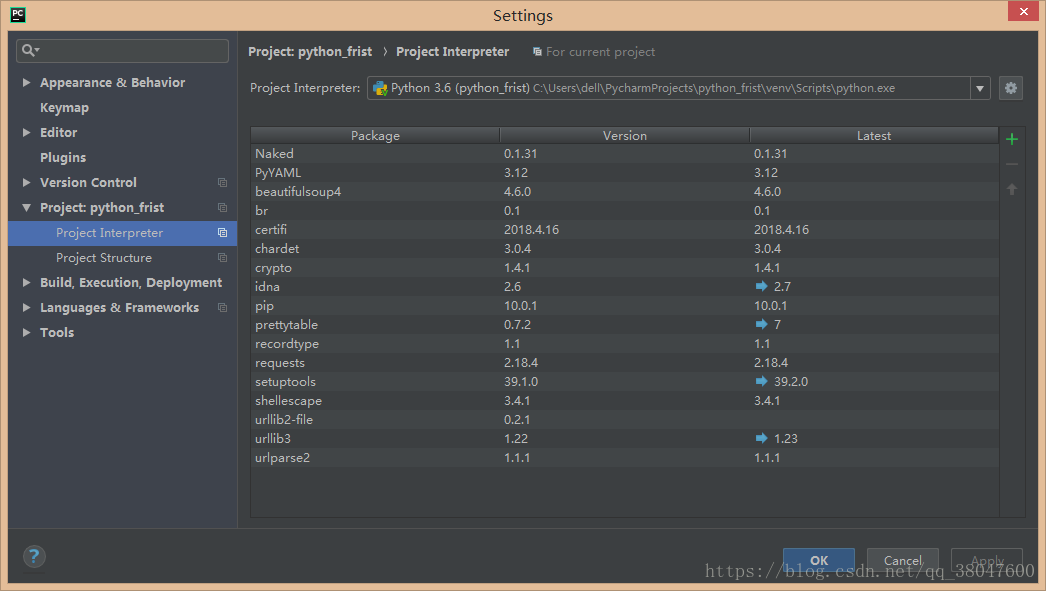Open the Project Interpreter dropdown arrow
Screen dimensions: 1046x591
tap(980, 88)
